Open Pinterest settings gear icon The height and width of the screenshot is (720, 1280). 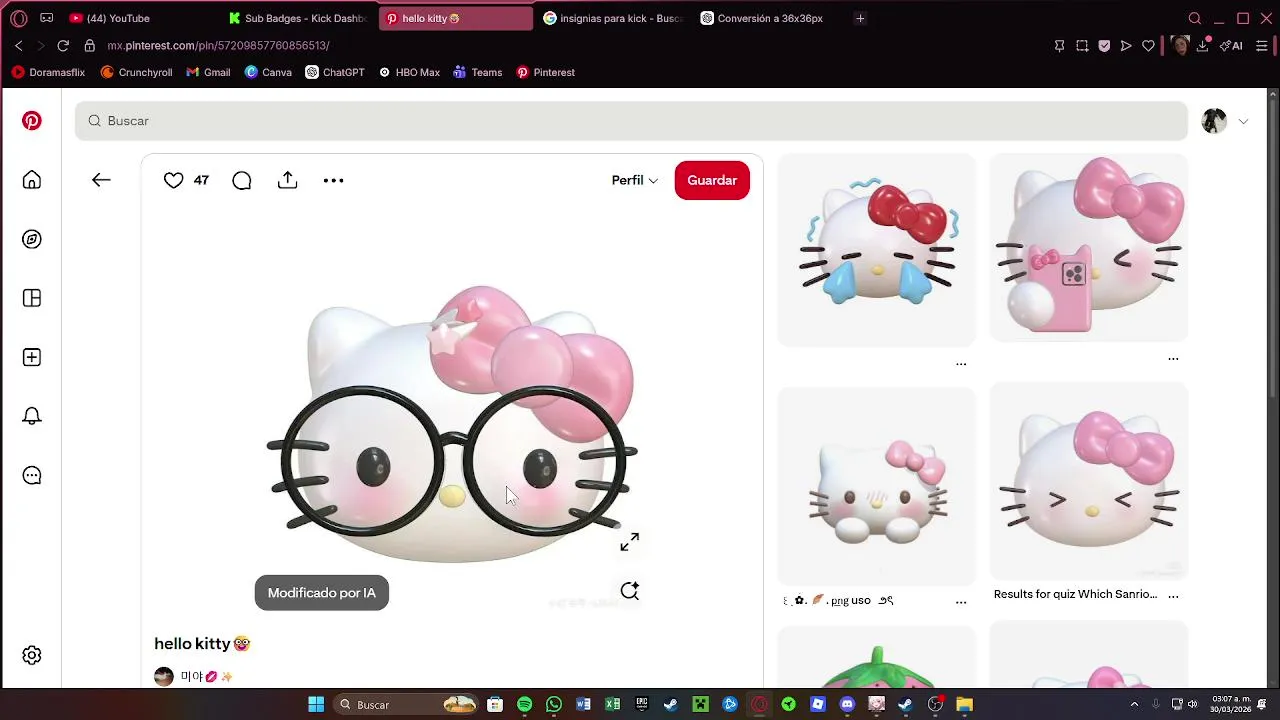tap(32, 655)
